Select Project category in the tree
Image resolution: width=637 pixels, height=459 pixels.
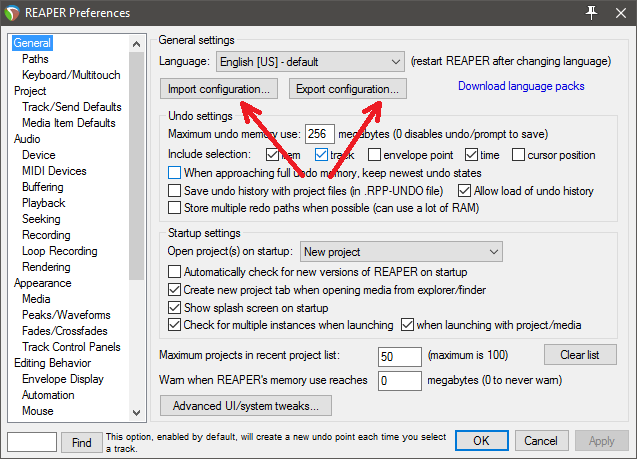[30, 91]
